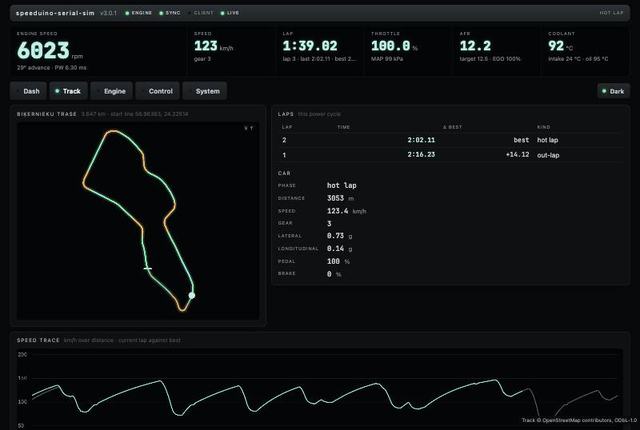This screenshot has height=430, width=640.
Task: Click the BRAKE value 0 %
Action: point(333,274)
